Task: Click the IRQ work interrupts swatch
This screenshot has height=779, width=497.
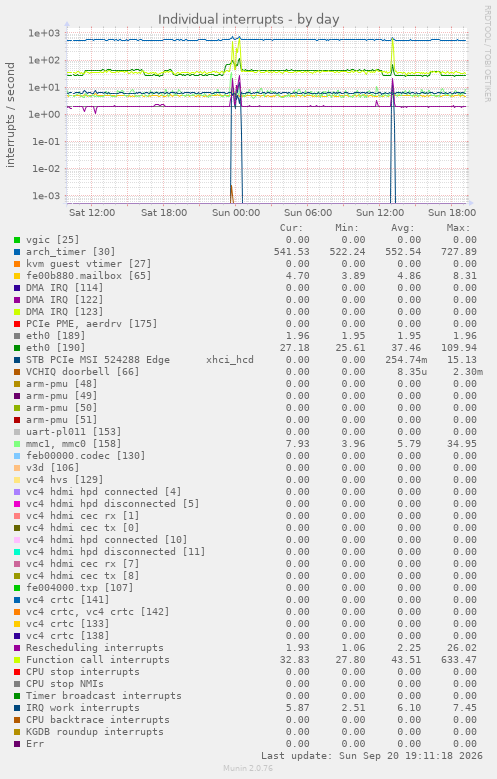Action: coord(17,708)
